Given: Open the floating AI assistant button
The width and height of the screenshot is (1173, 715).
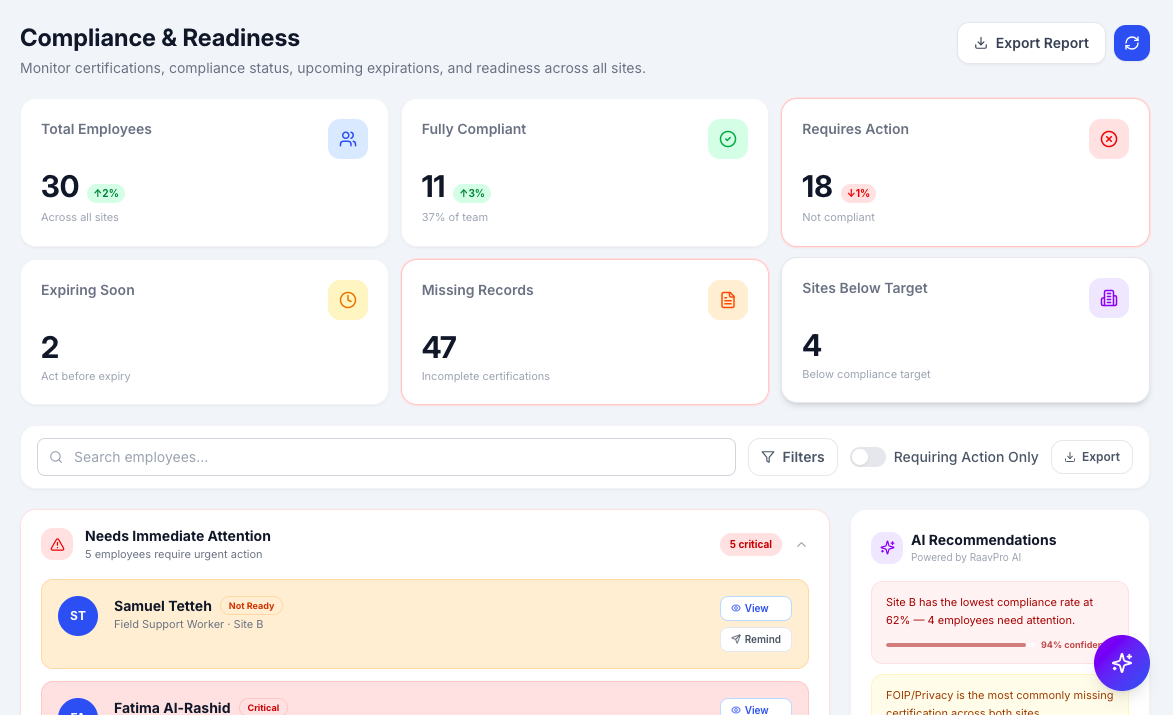Looking at the screenshot, I should pos(1121,663).
